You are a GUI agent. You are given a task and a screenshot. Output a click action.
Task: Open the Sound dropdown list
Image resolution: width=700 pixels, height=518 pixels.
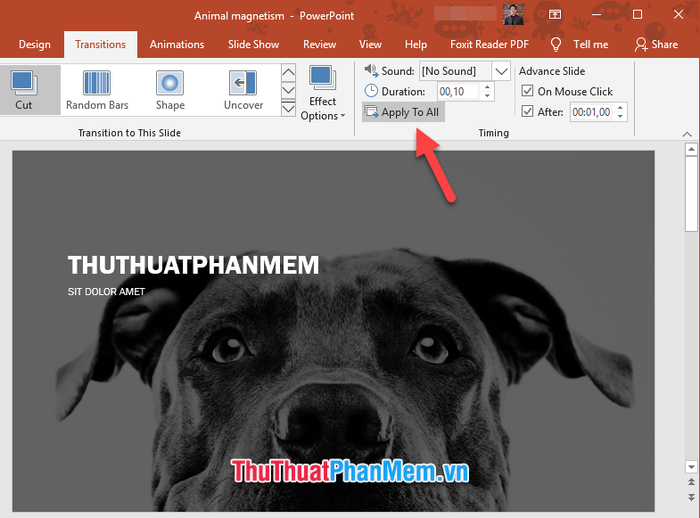coord(501,71)
